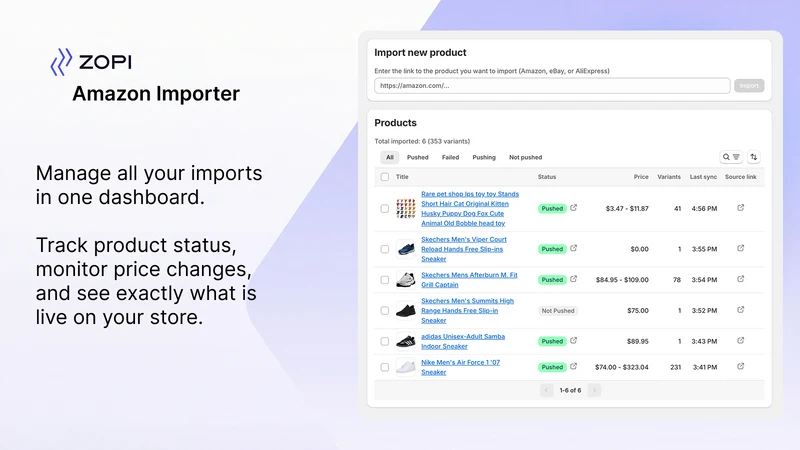Click the ZOPI logo

coord(91,62)
